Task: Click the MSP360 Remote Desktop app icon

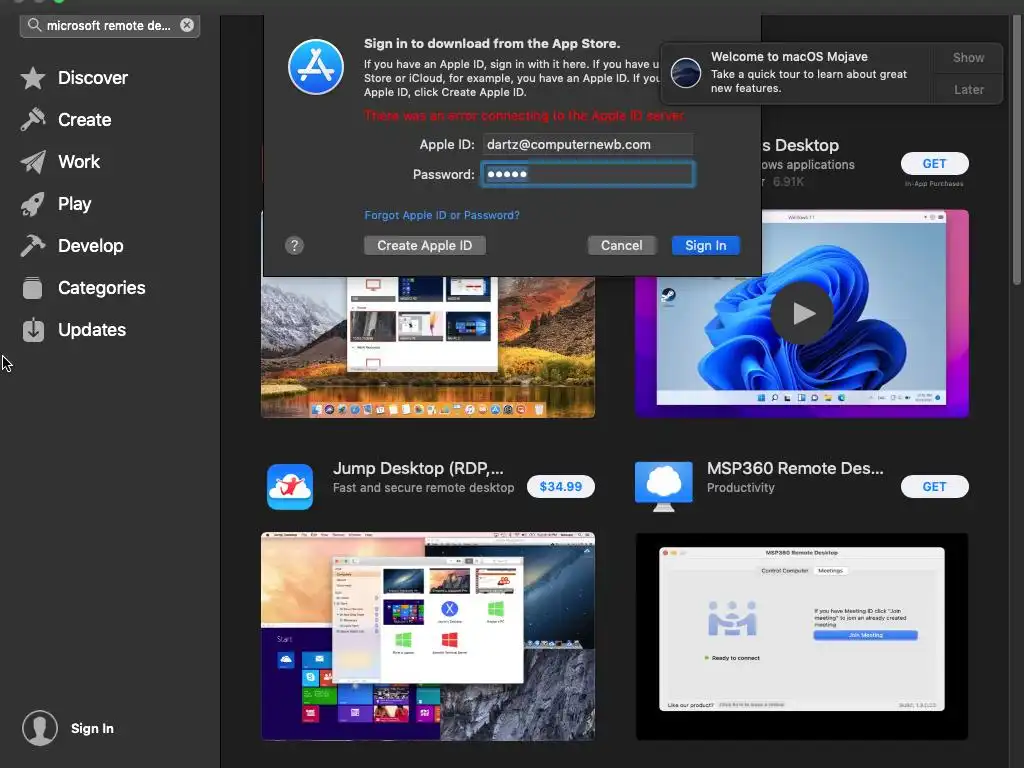Action: pyautogui.click(x=664, y=487)
